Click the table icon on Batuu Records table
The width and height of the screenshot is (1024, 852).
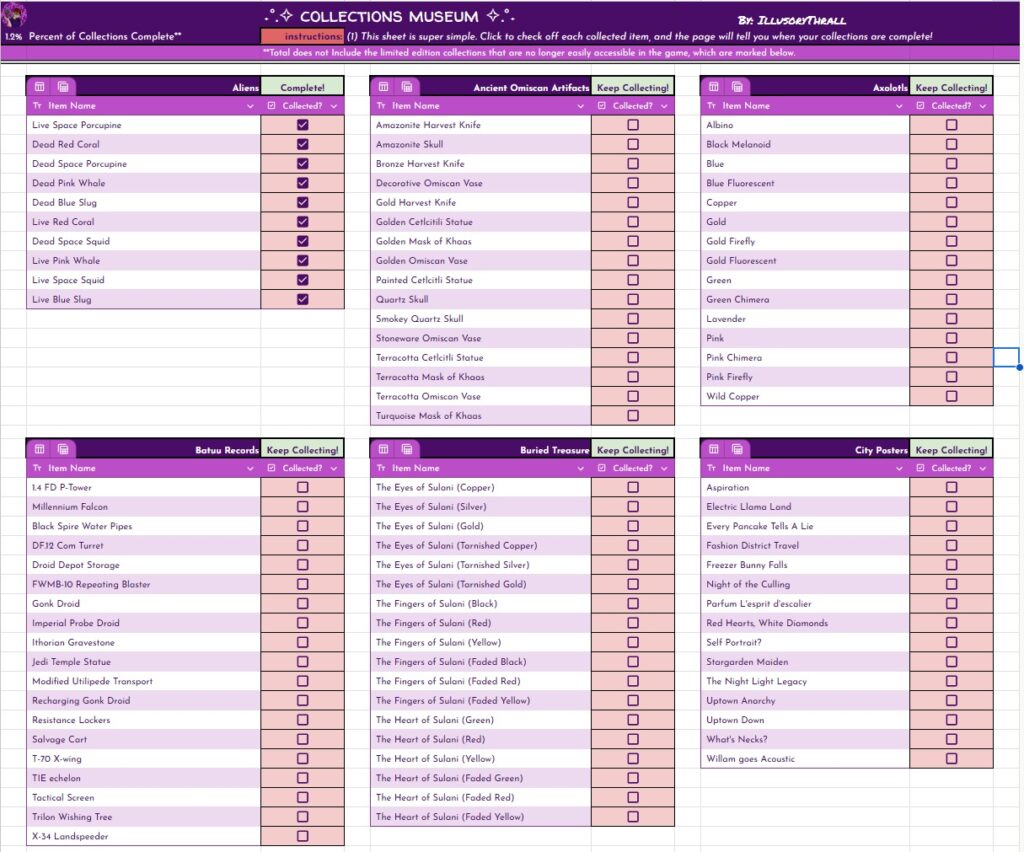coord(41,450)
